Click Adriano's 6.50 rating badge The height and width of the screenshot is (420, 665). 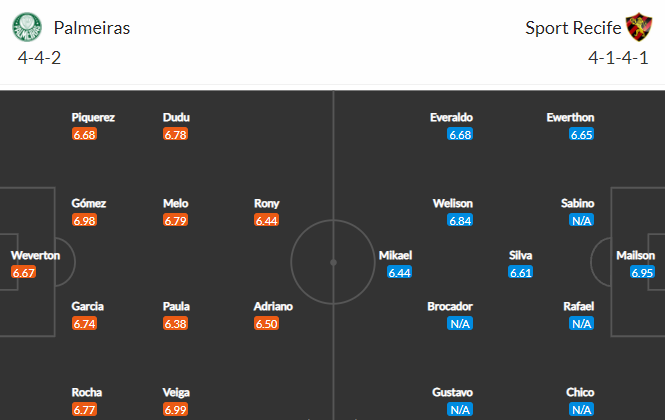(266, 324)
